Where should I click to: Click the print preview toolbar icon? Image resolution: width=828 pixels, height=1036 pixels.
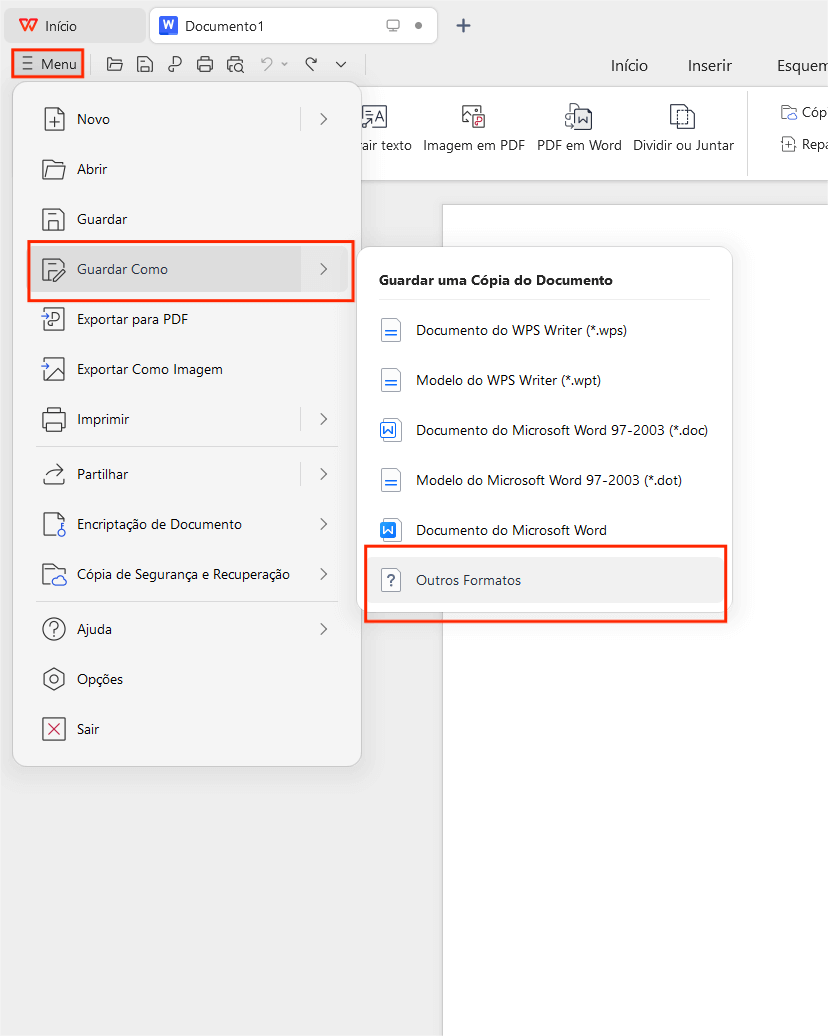tap(235, 64)
